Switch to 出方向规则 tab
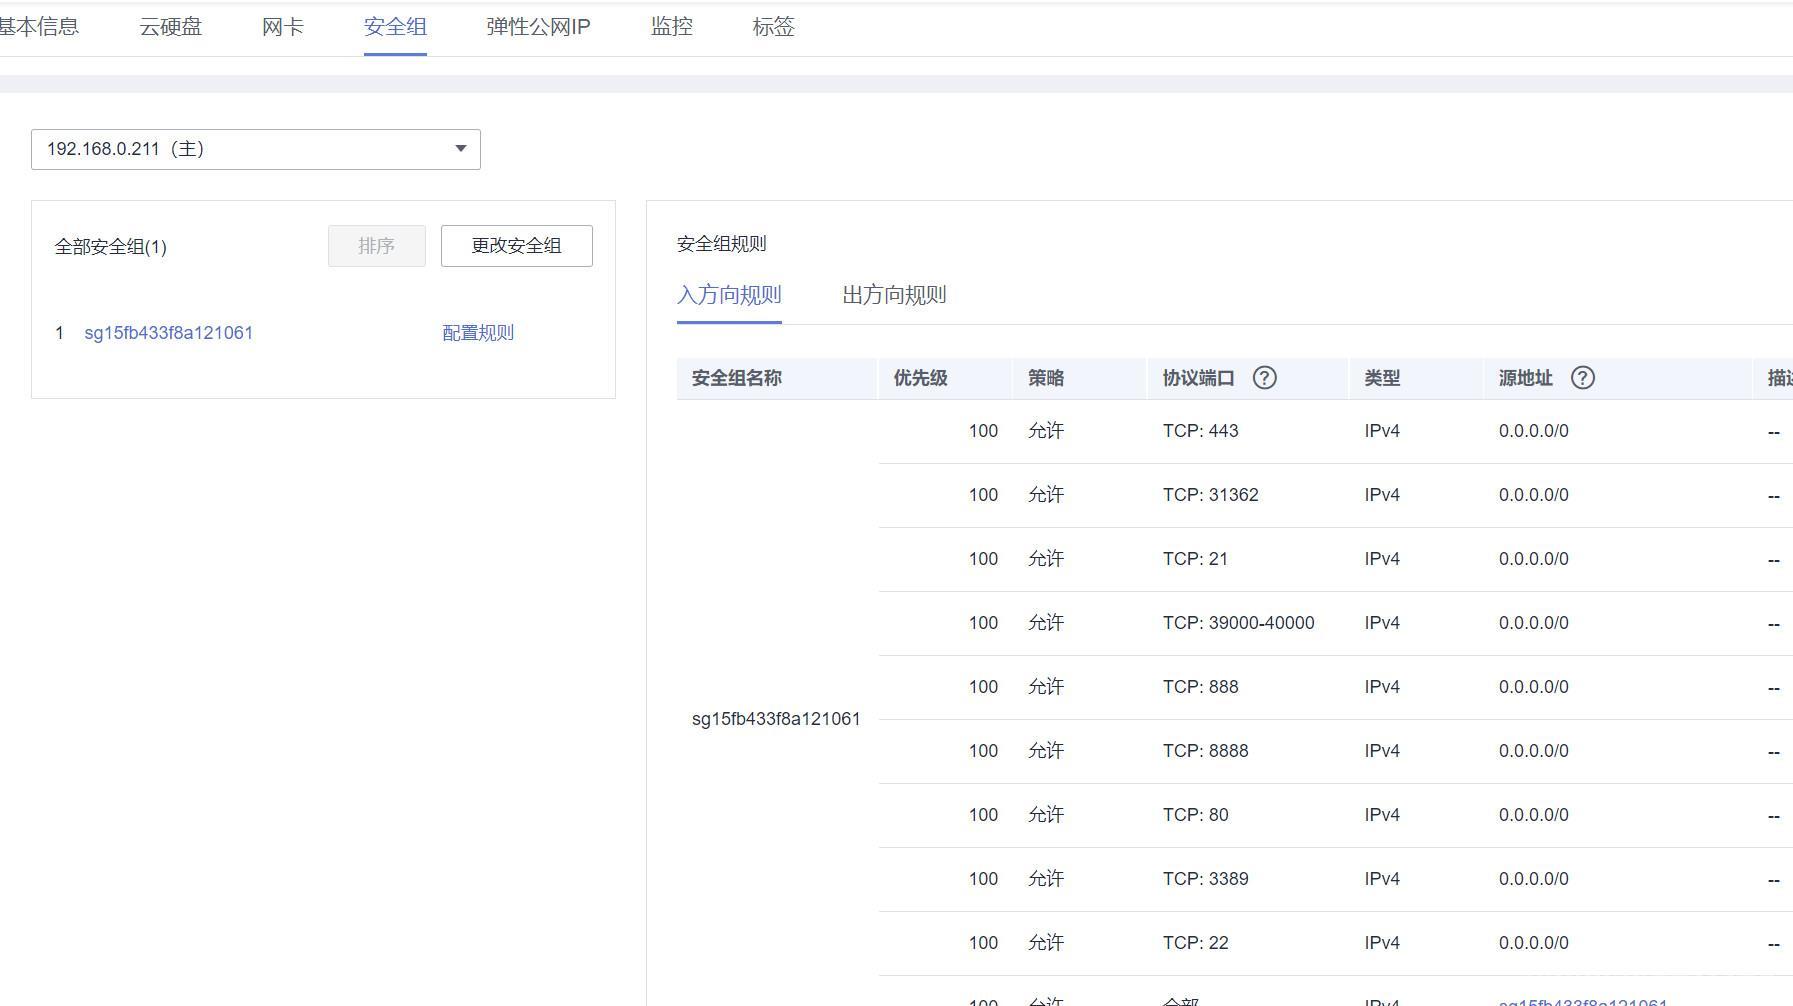1793x1006 pixels. tap(894, 295)
